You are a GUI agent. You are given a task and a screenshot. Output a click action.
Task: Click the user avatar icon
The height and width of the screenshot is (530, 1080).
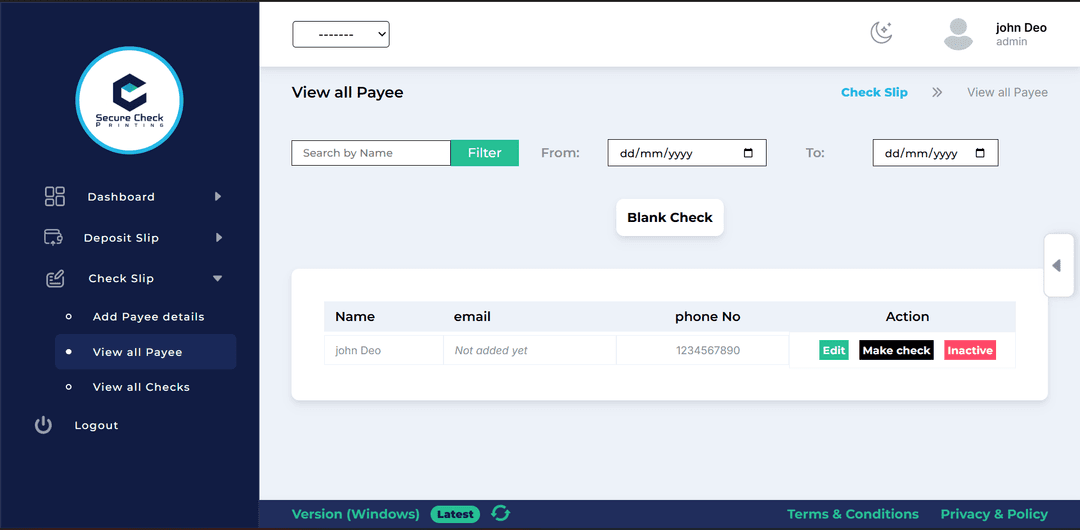click(x=958, y=34)
